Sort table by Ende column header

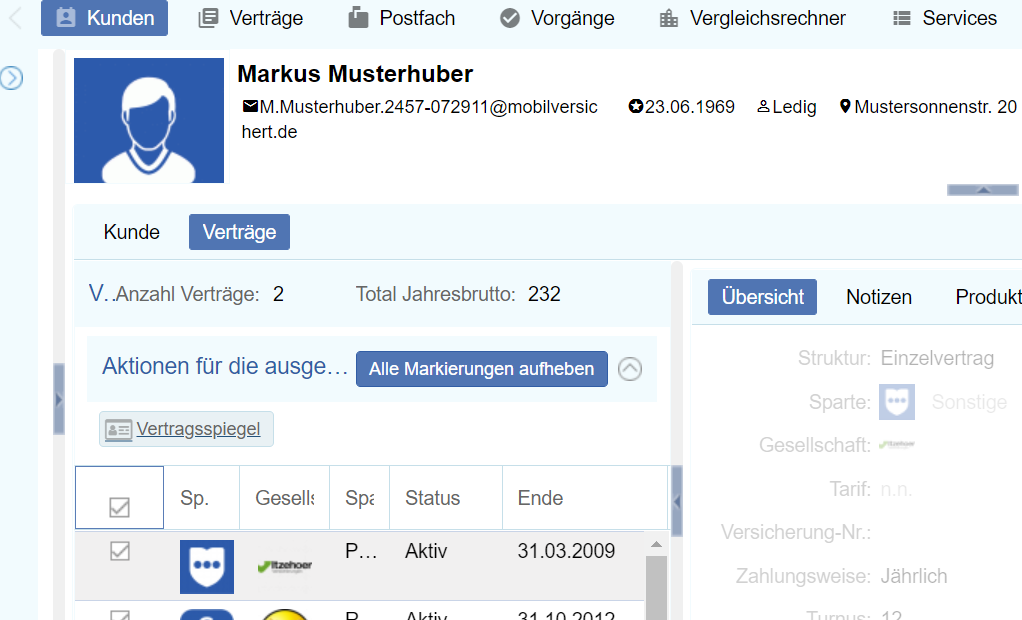pyautogui.click(x=540, y=498)
